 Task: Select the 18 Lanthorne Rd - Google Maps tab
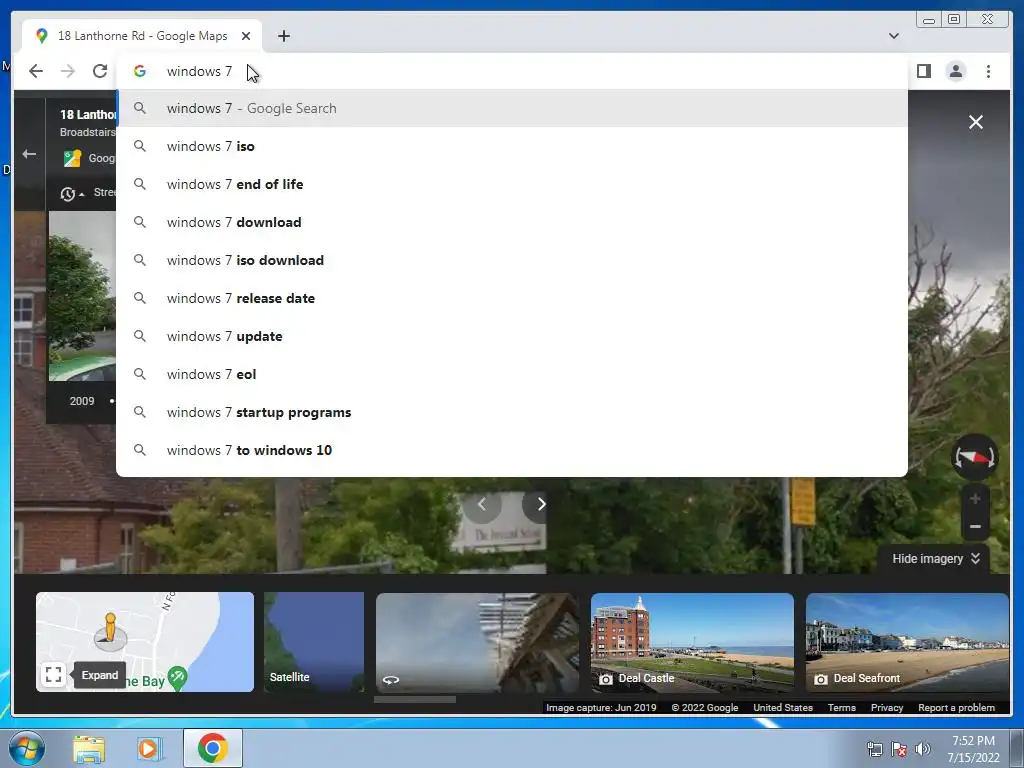click(142, 36)
